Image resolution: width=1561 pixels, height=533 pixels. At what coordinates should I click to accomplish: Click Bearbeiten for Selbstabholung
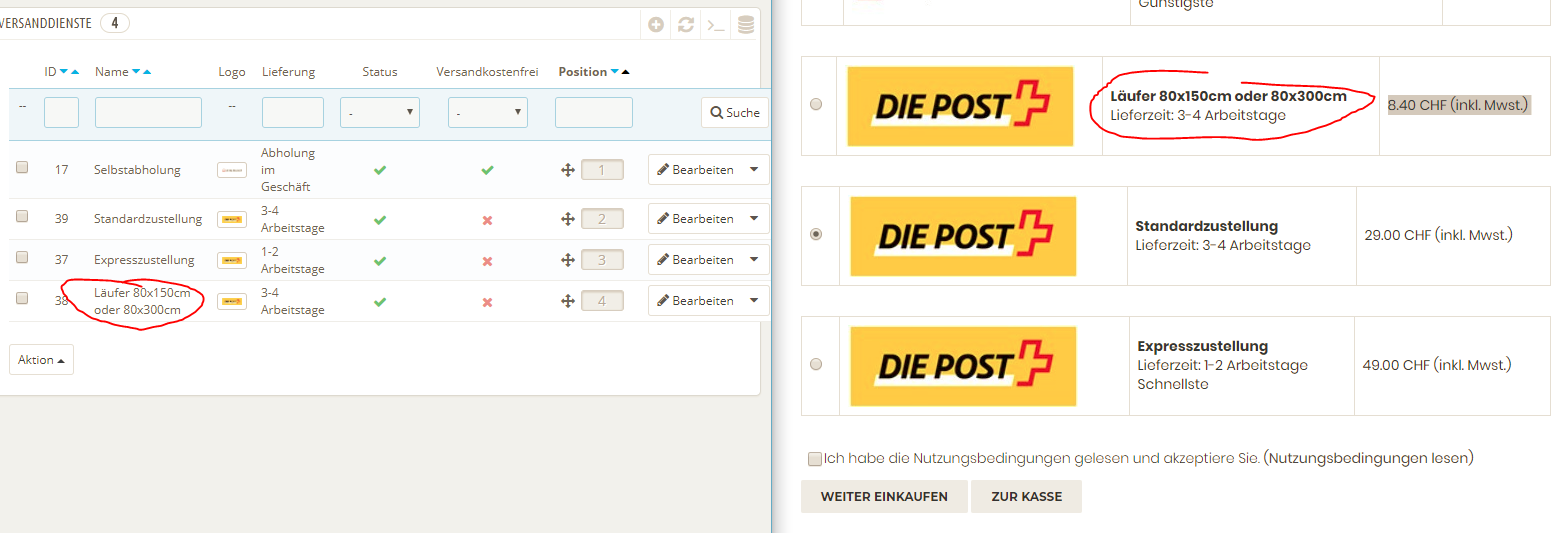(x=695, y=170)
